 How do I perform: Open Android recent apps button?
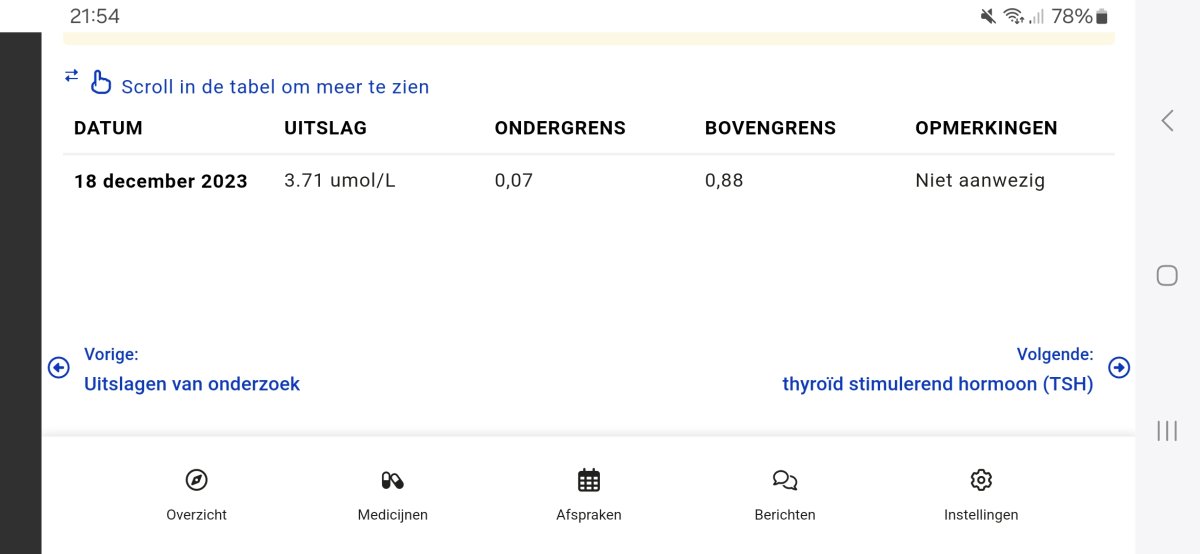[1167, 431]
